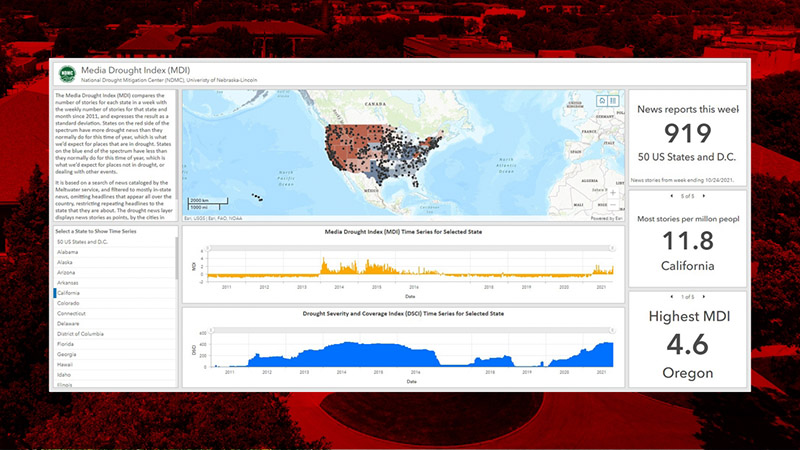Click the map home extent button

(x=603, y=101)
